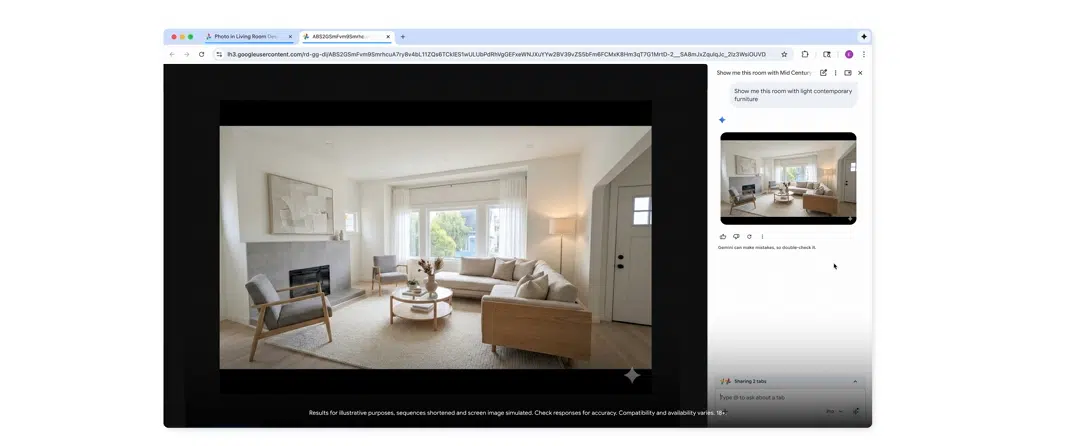Open more options below the Gemini response
The image size is (1073, 446).
pyautogui.click(x=762, y=237)
